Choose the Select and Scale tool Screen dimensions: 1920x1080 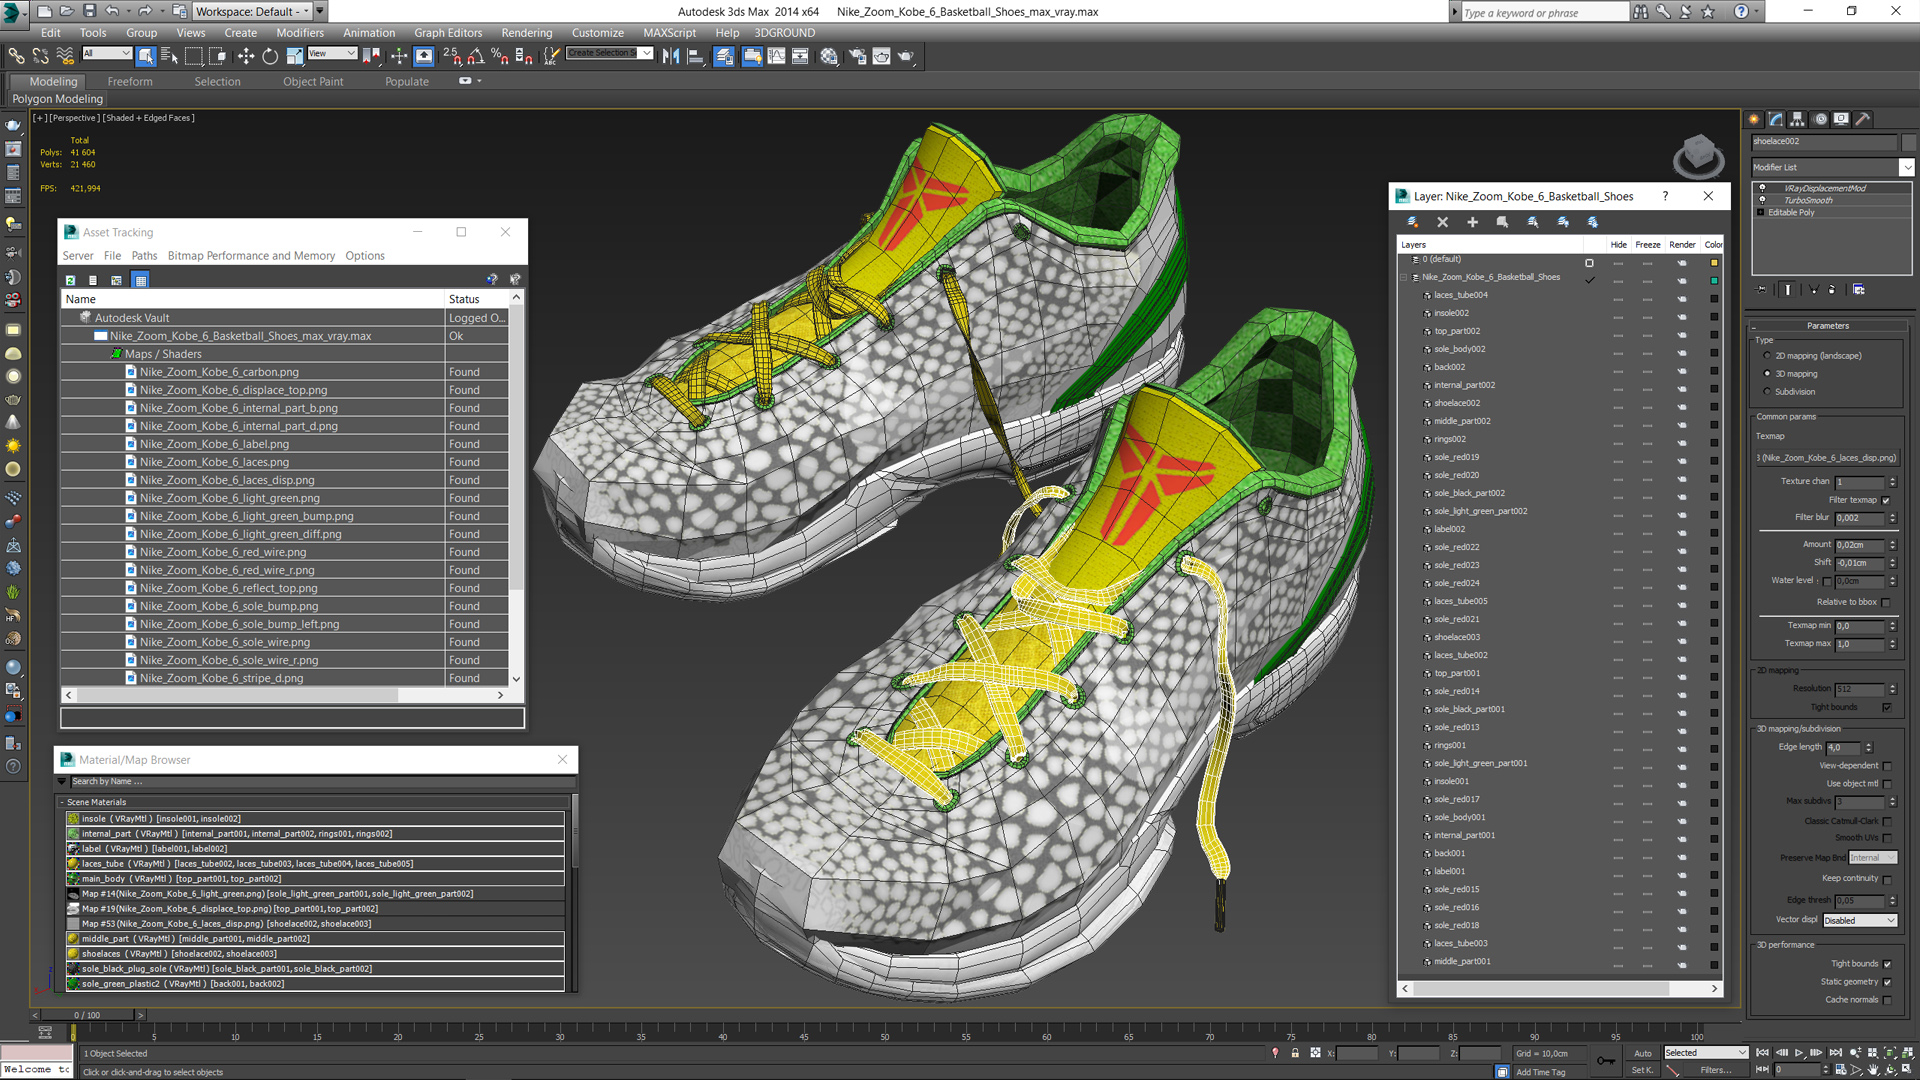pyautogui.click(x=294, y=56)
